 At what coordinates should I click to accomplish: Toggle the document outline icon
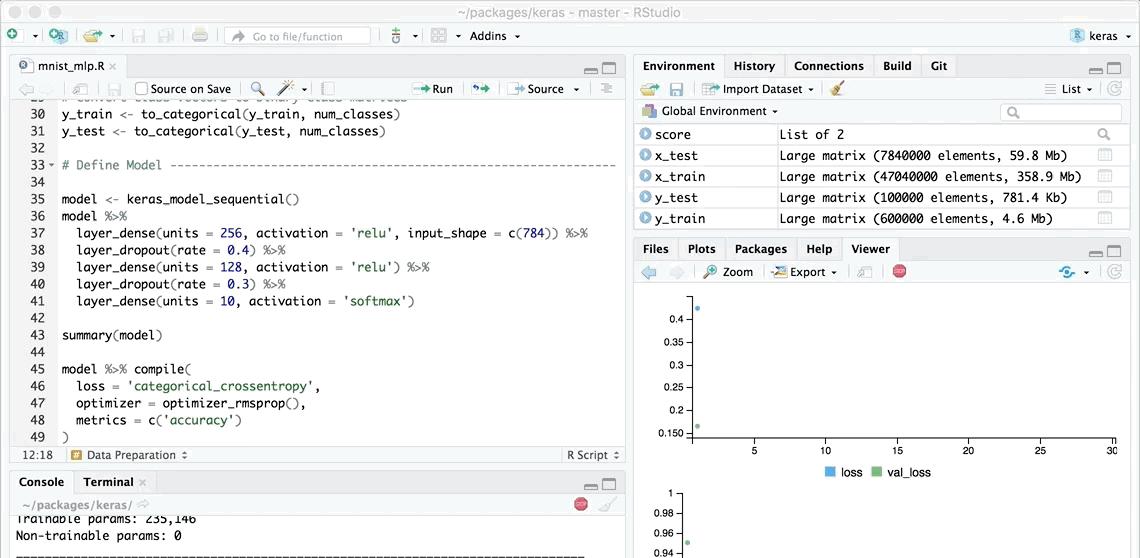coord(606,89)
